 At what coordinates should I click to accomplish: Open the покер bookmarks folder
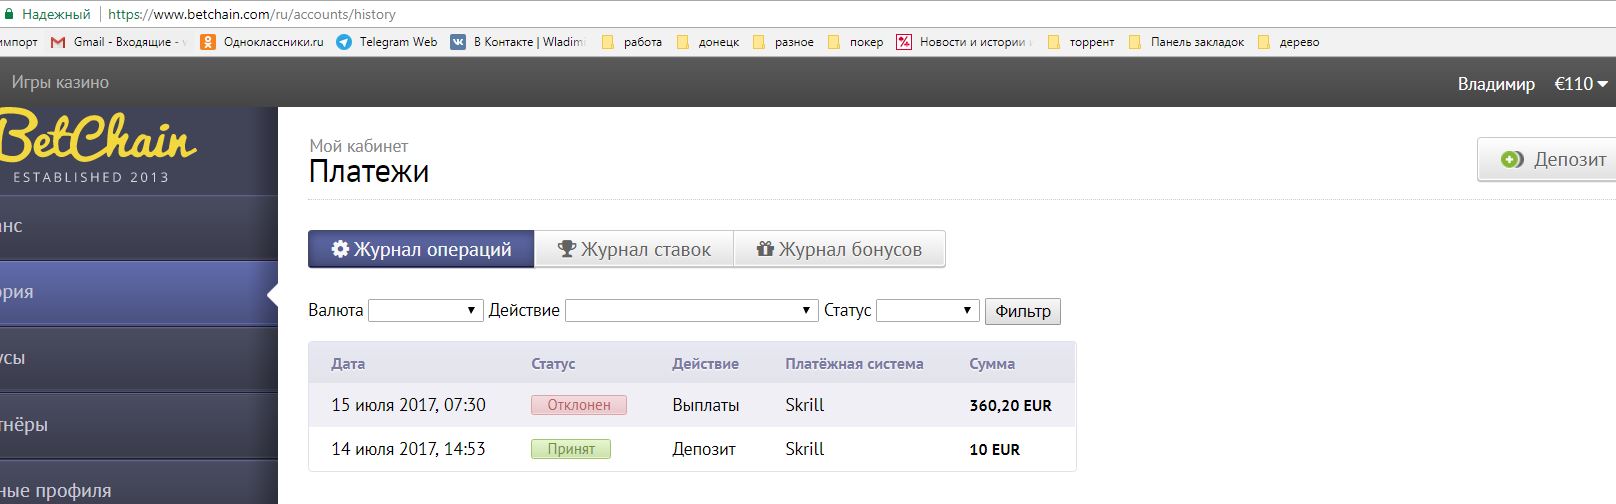point(856,42)
